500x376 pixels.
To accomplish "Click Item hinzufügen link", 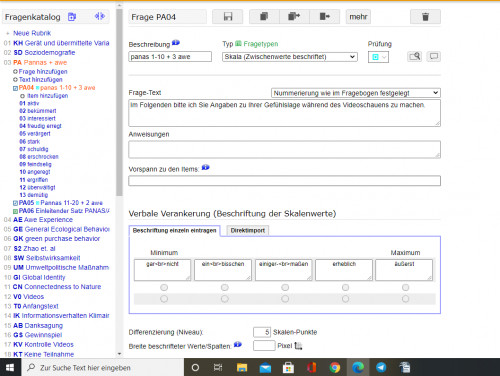I will pyautogui.click(x=48, y=96).
